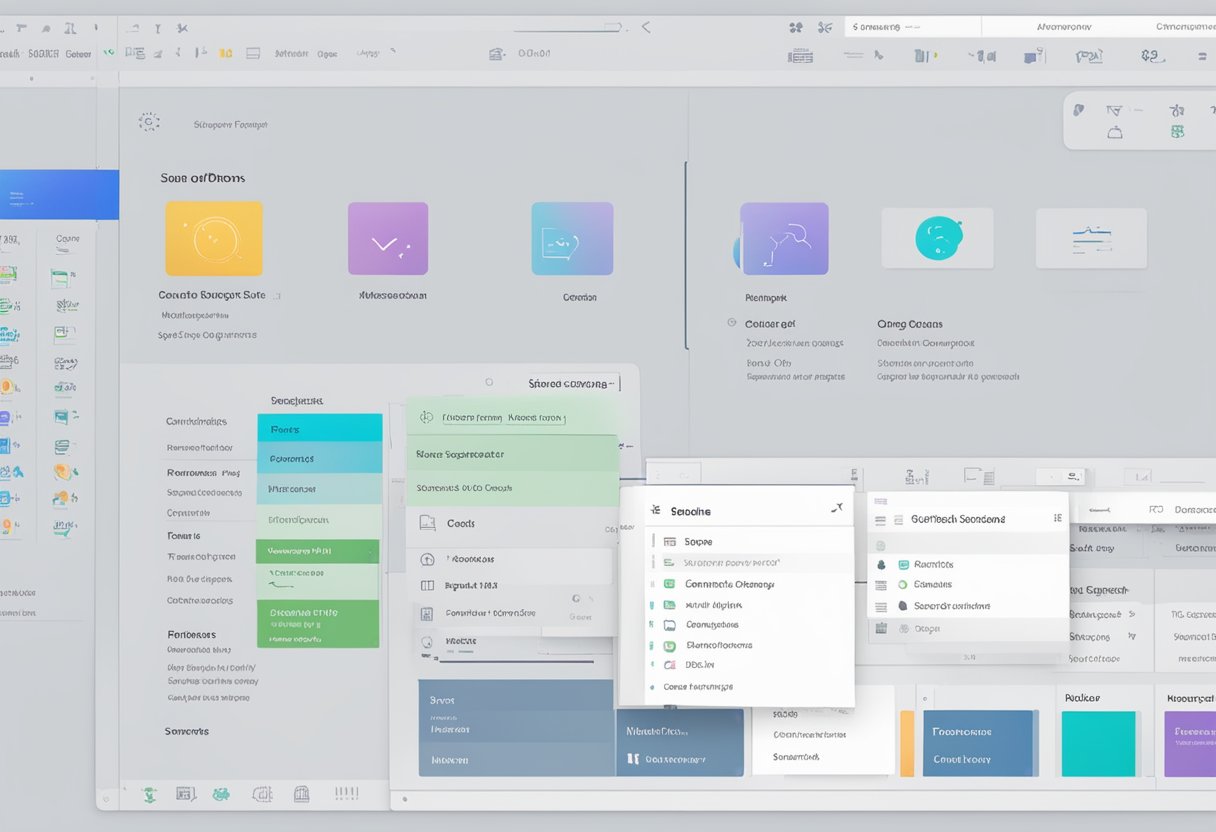
Task: Click the back chevron in the top bar
Action: [x=645, y=27]
